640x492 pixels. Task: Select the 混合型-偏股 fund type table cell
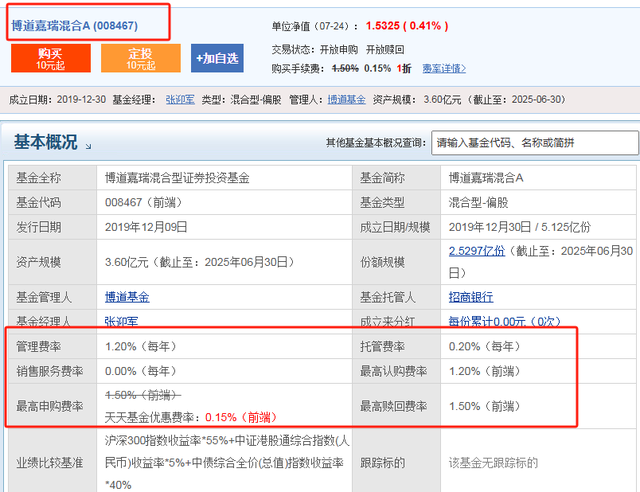click(x=538, y=202)
